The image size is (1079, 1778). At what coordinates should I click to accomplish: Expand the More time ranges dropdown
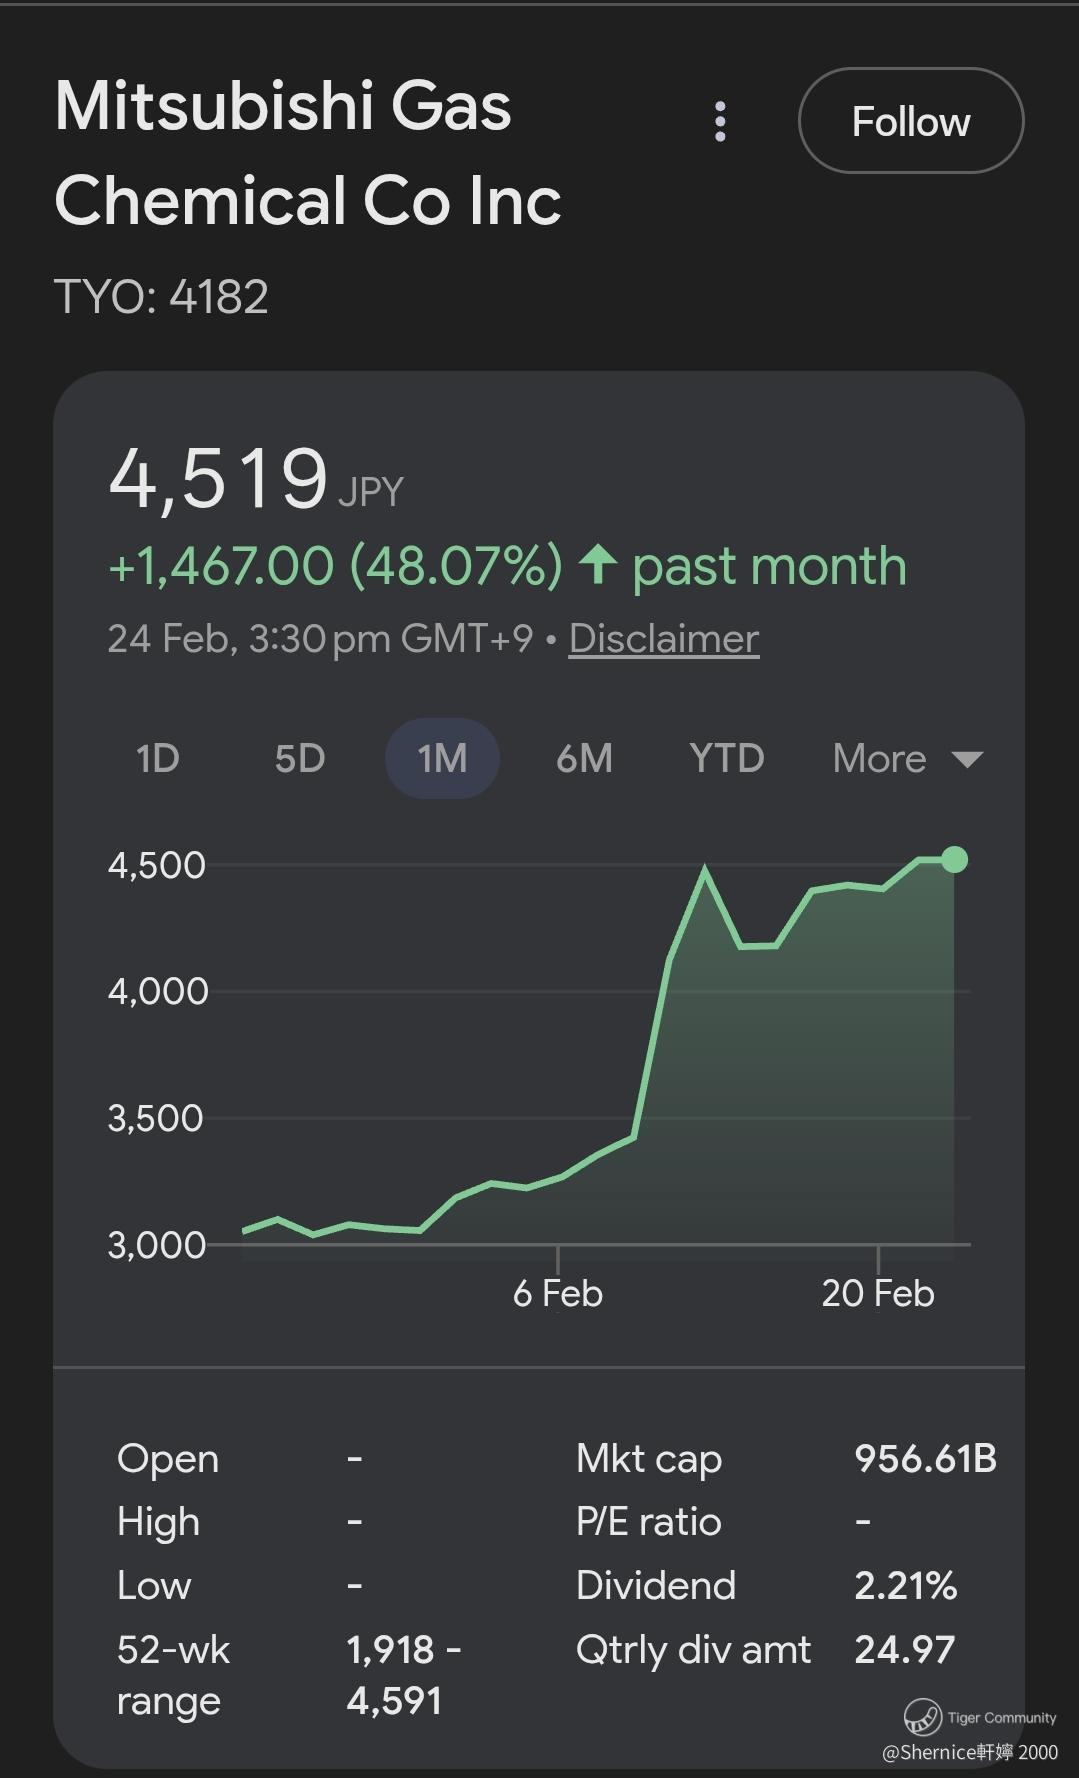[906, 758]
